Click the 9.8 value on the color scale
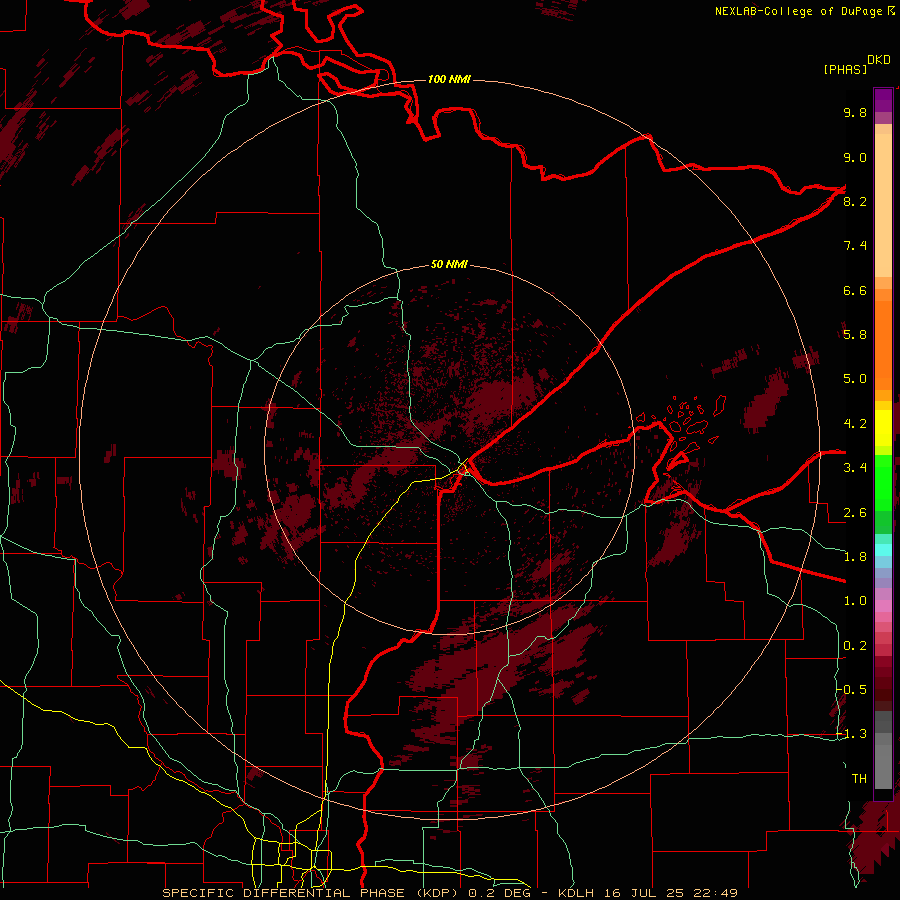This screenshot has width=900, height=900. (x=855, y=112)
